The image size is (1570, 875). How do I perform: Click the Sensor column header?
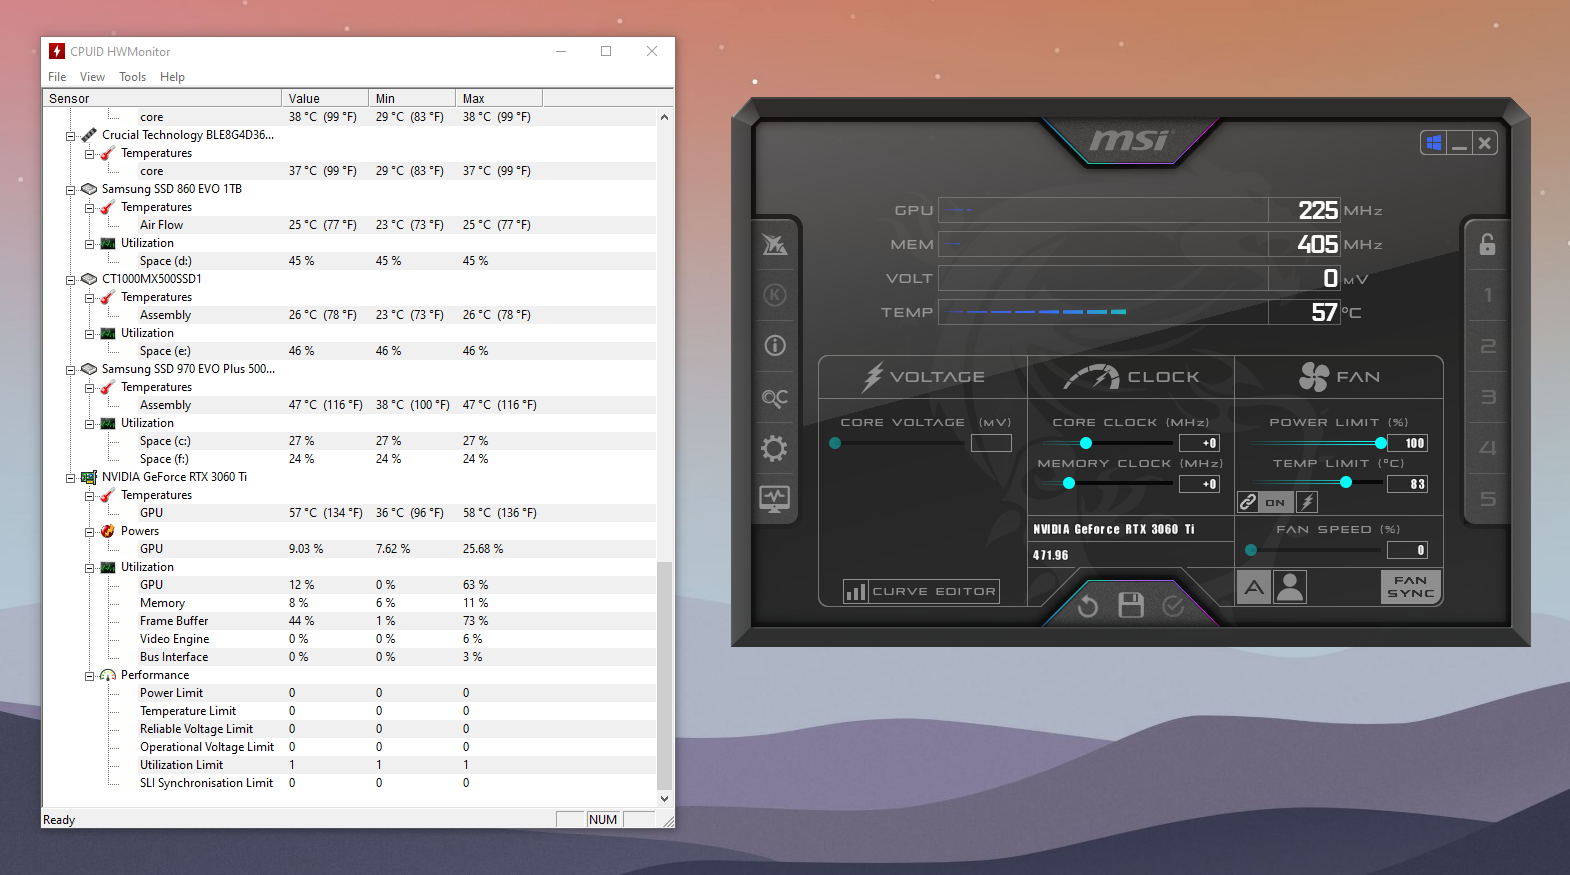(x=162, y=98)
